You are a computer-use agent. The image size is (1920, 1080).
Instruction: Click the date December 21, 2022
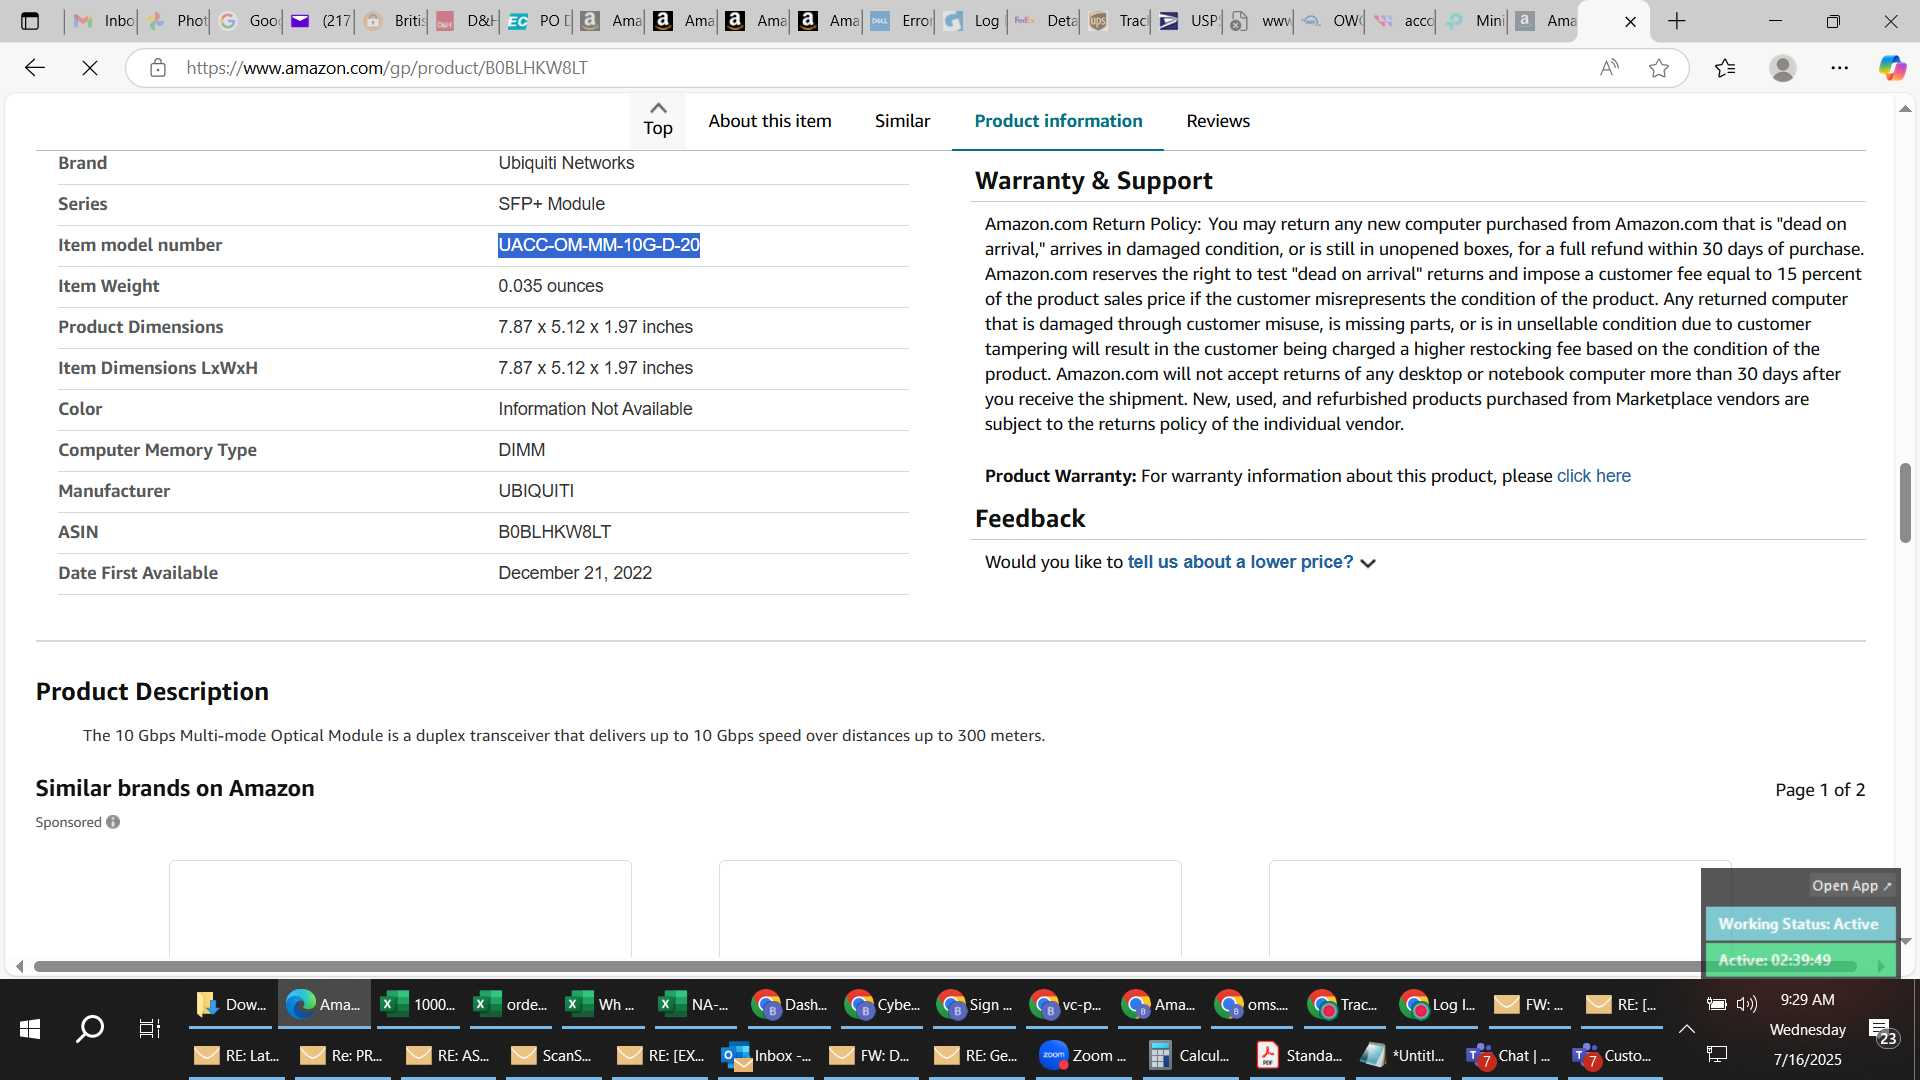click(575, 573)
